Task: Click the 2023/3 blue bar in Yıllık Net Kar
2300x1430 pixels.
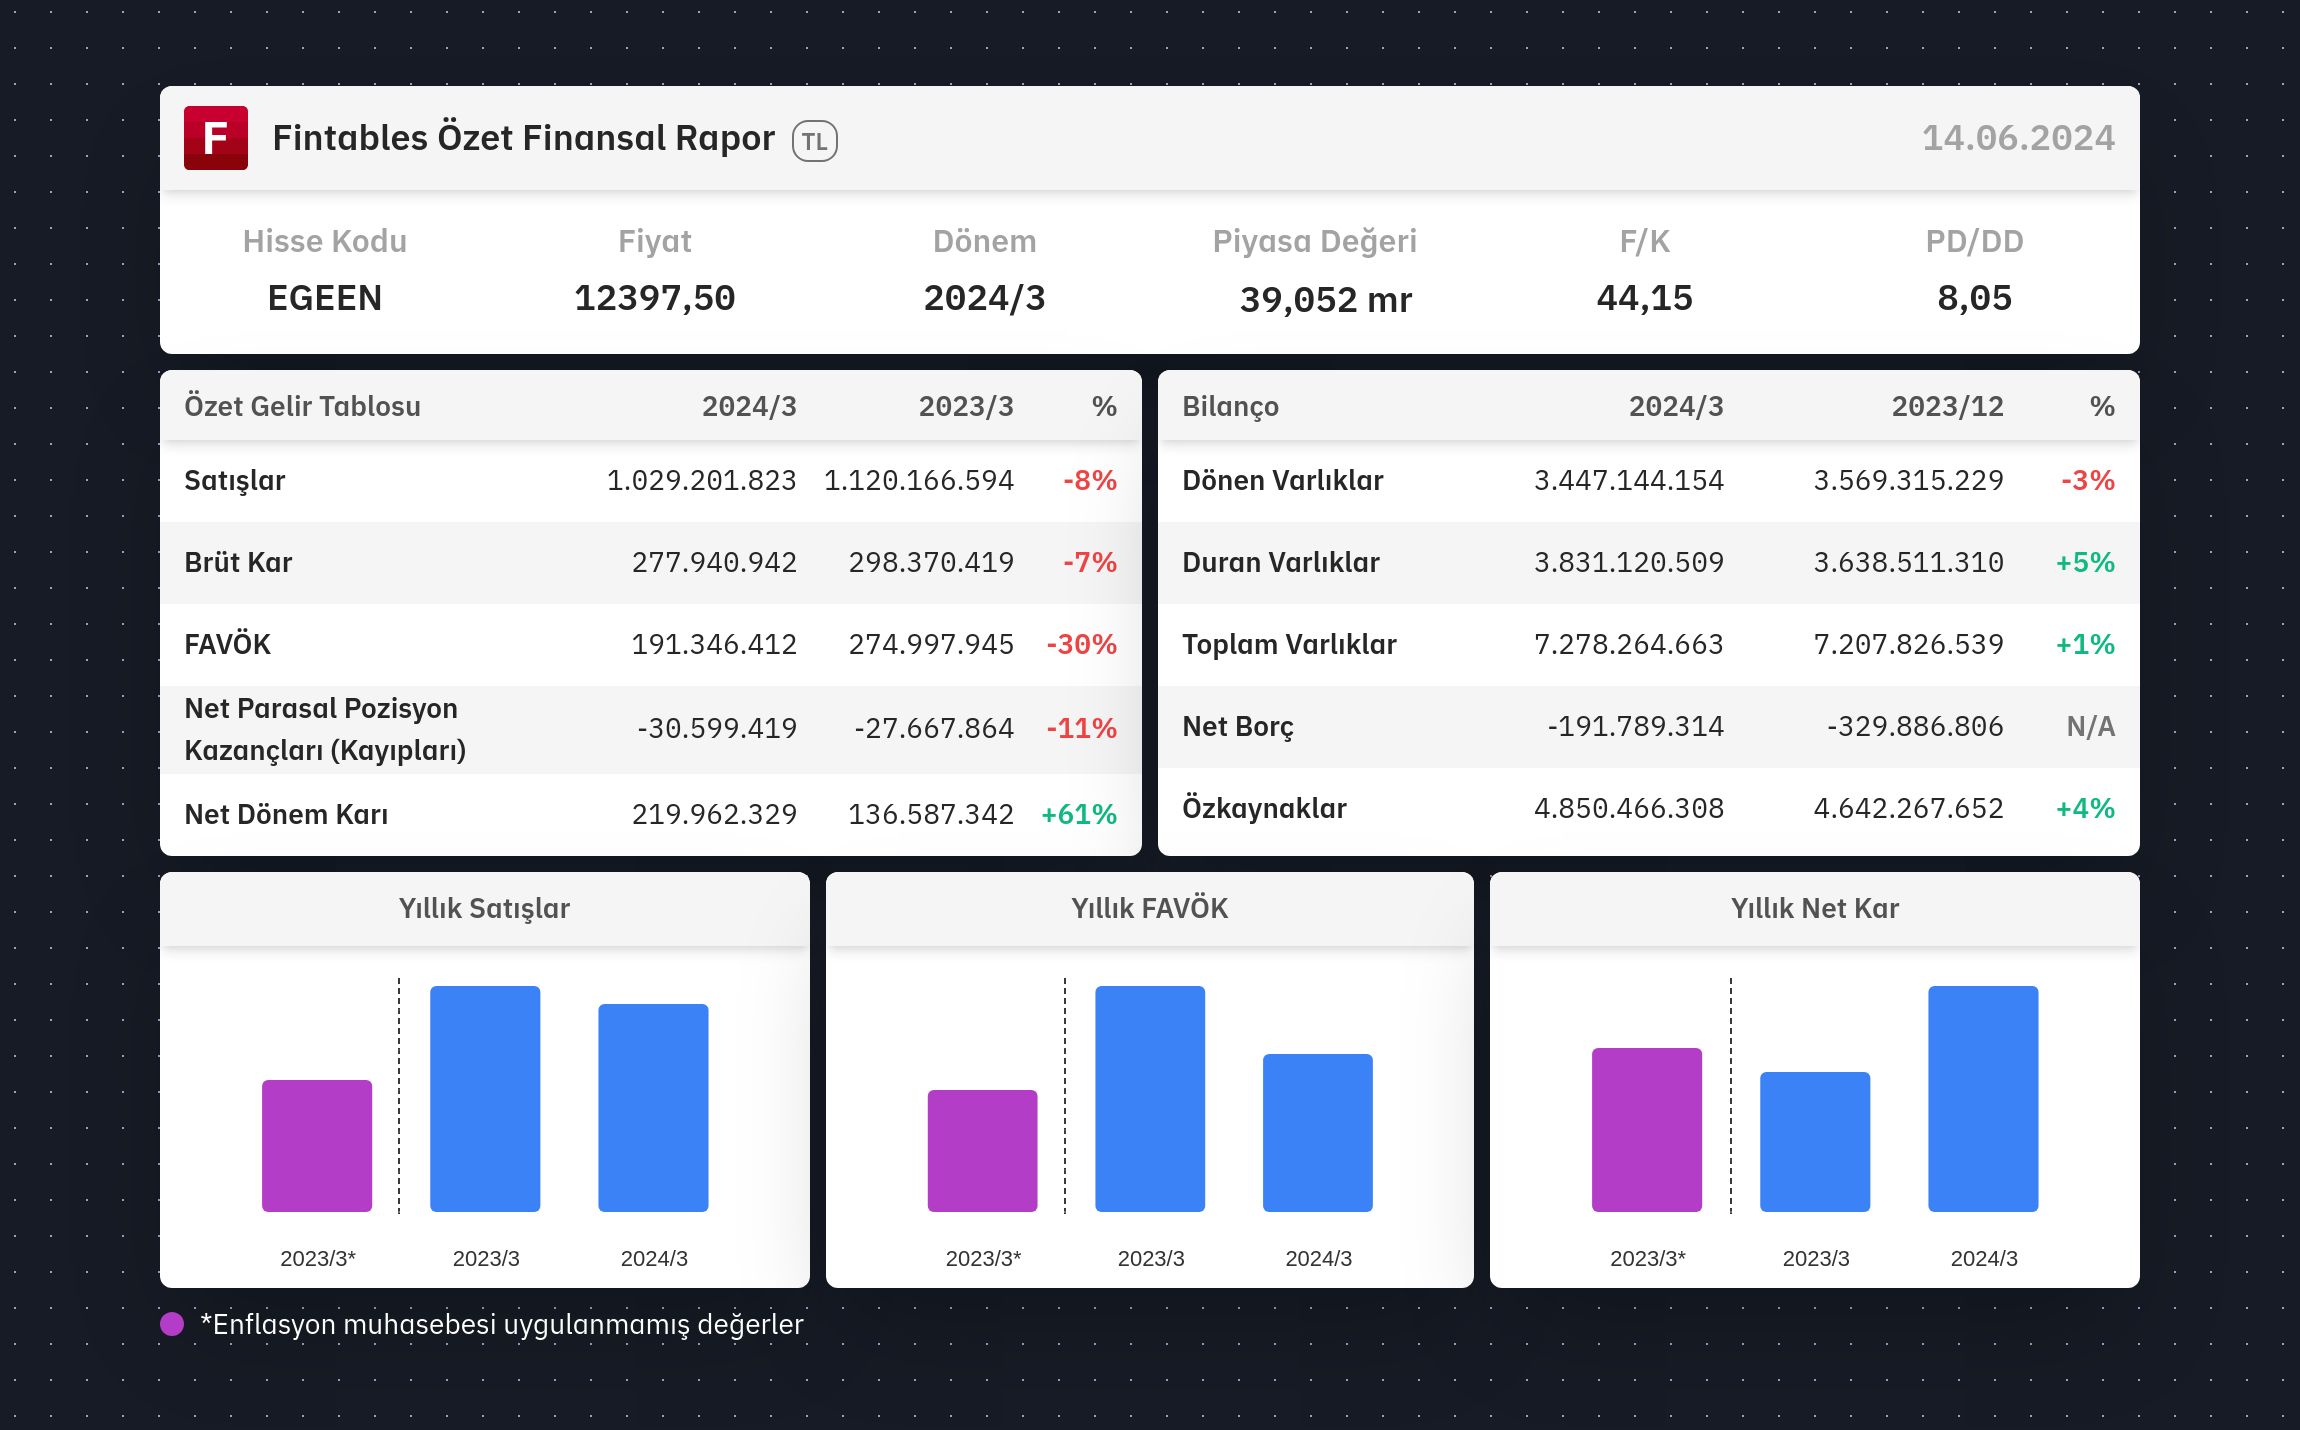Action: pyautogui.click(x=1815, y=1142)
